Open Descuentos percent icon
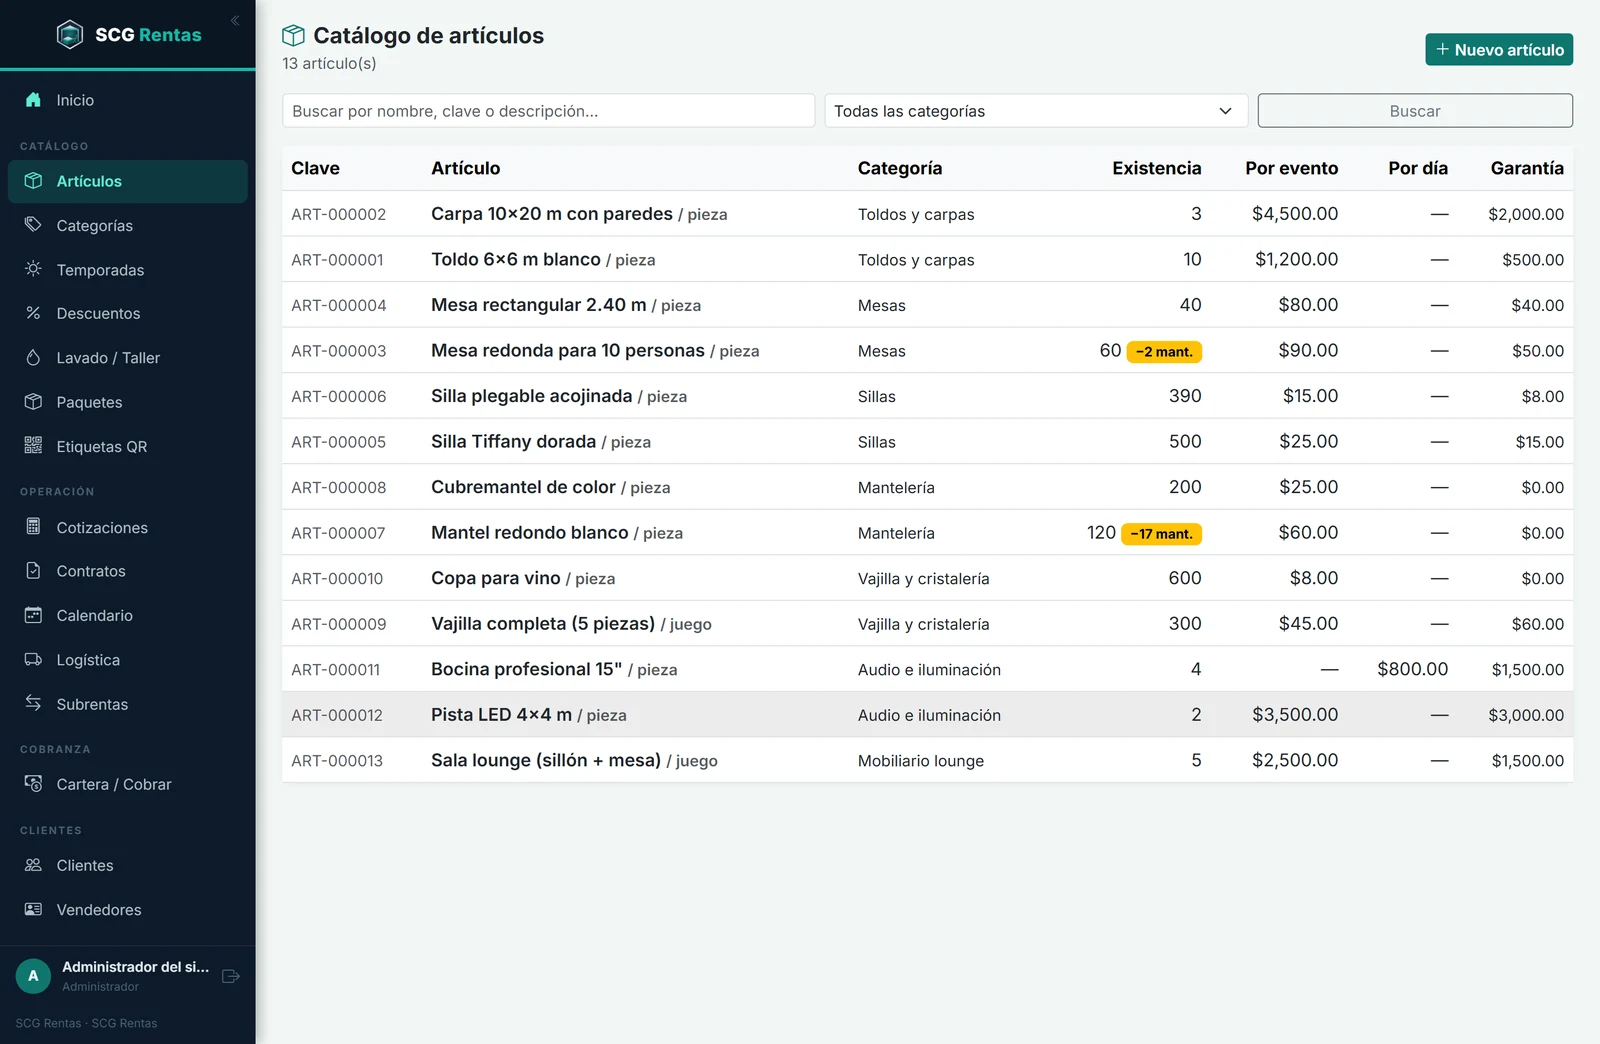 tap(33, 313)
